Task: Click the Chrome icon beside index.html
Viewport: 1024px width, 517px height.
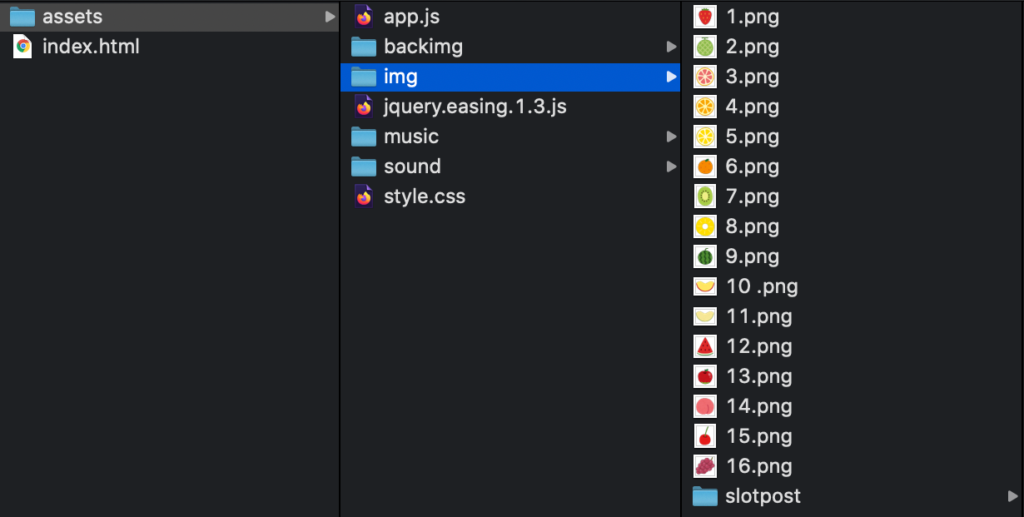Action: click(x=23, y=46)
